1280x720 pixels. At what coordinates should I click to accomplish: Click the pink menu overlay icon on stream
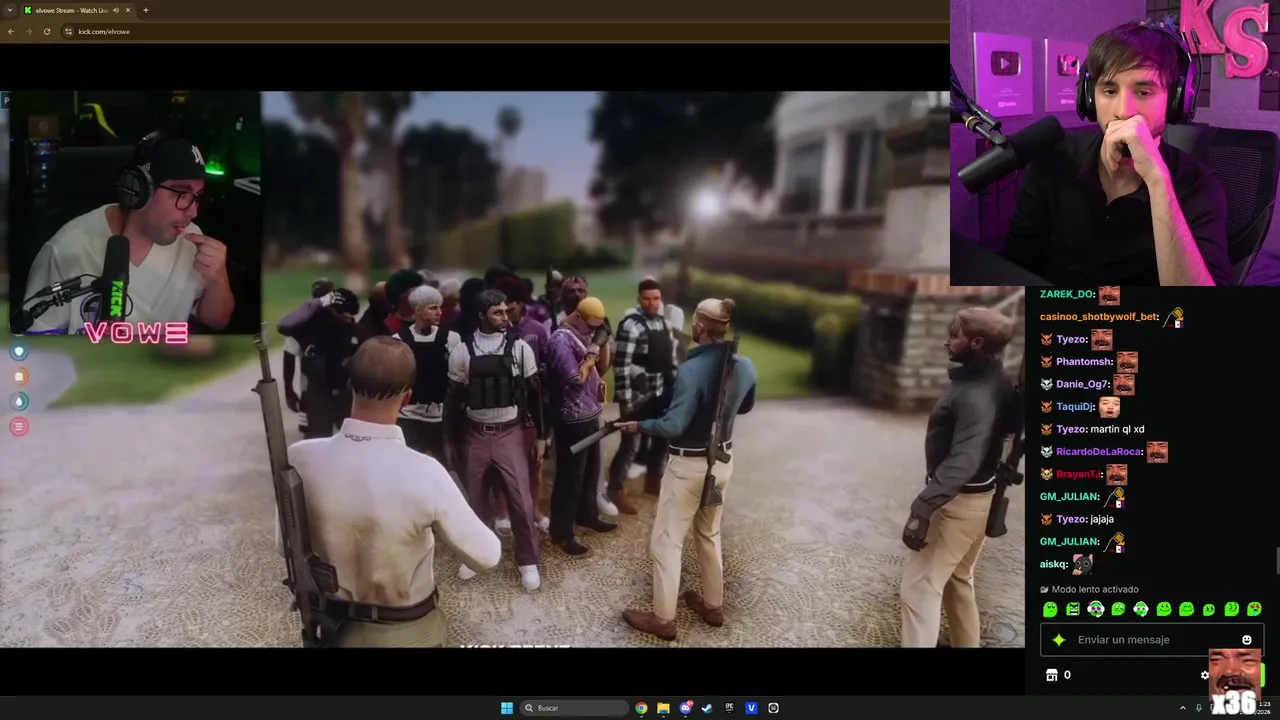(18, 427)
